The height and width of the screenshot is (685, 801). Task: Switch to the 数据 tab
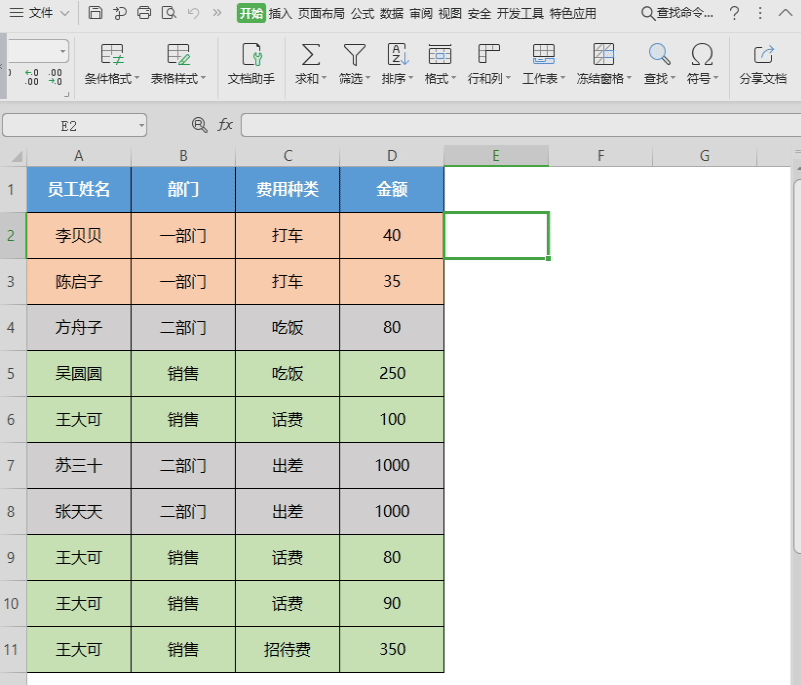click(x=392, y=13)
